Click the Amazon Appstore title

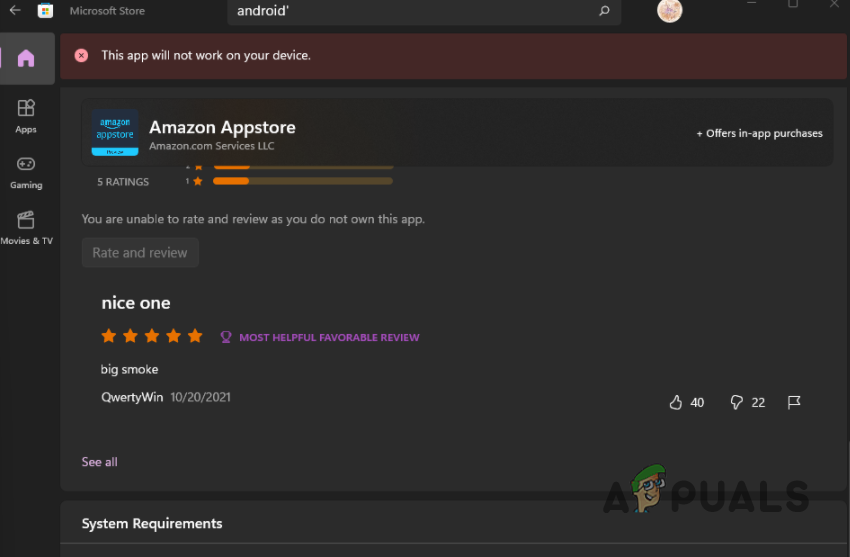tap(222, 127)
